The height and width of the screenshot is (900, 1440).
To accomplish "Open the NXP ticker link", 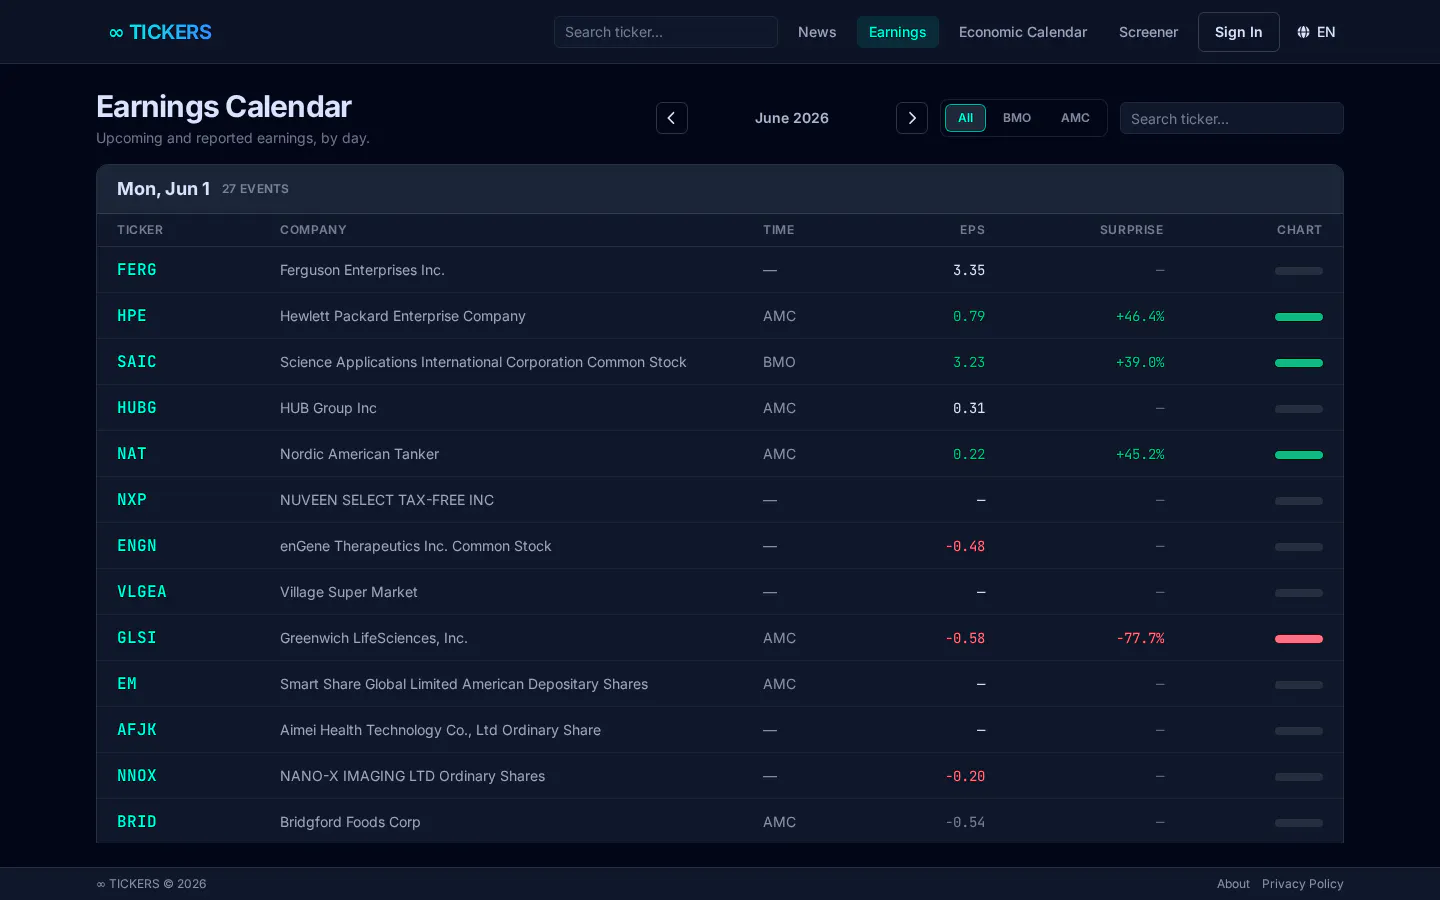I will [x=132, y=500].
